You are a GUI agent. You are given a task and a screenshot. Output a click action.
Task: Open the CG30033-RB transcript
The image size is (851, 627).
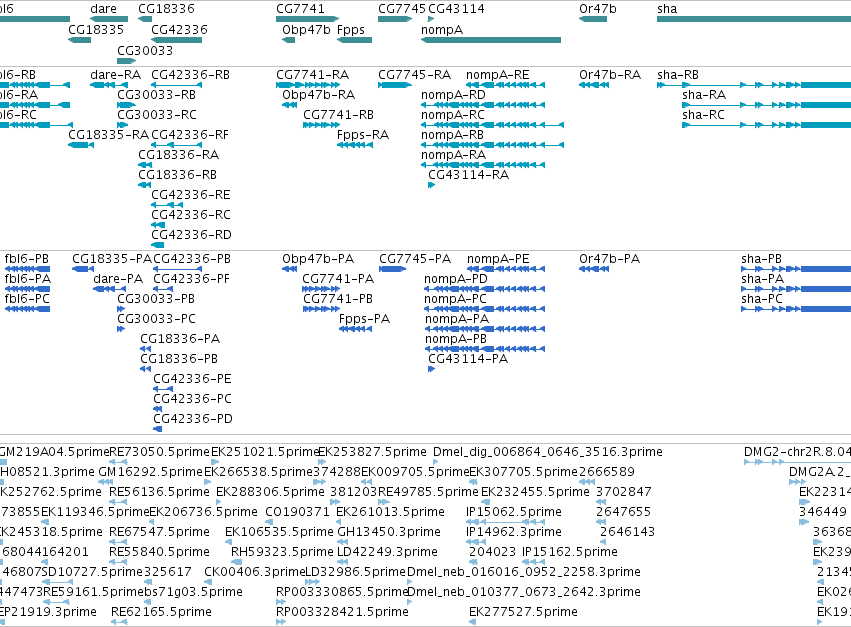click(x=126, y=105)
